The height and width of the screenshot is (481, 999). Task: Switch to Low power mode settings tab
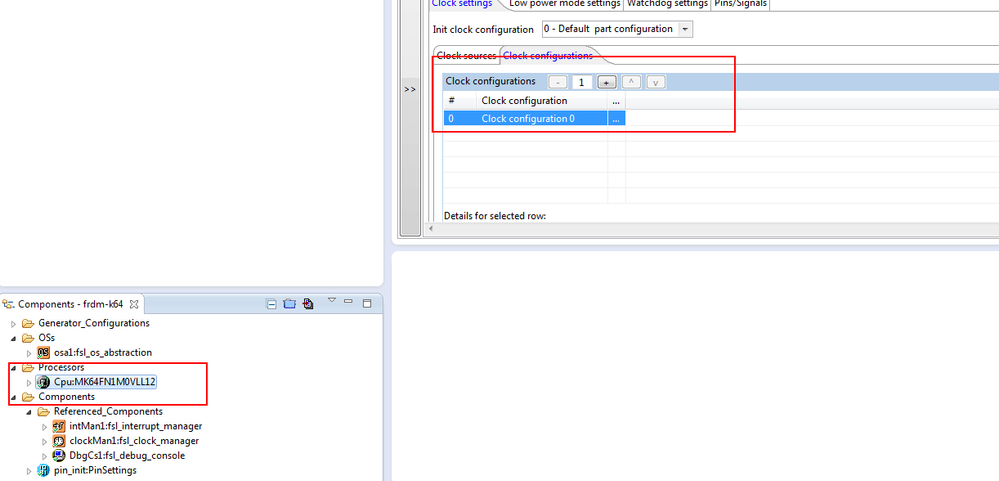pos(564,4)
